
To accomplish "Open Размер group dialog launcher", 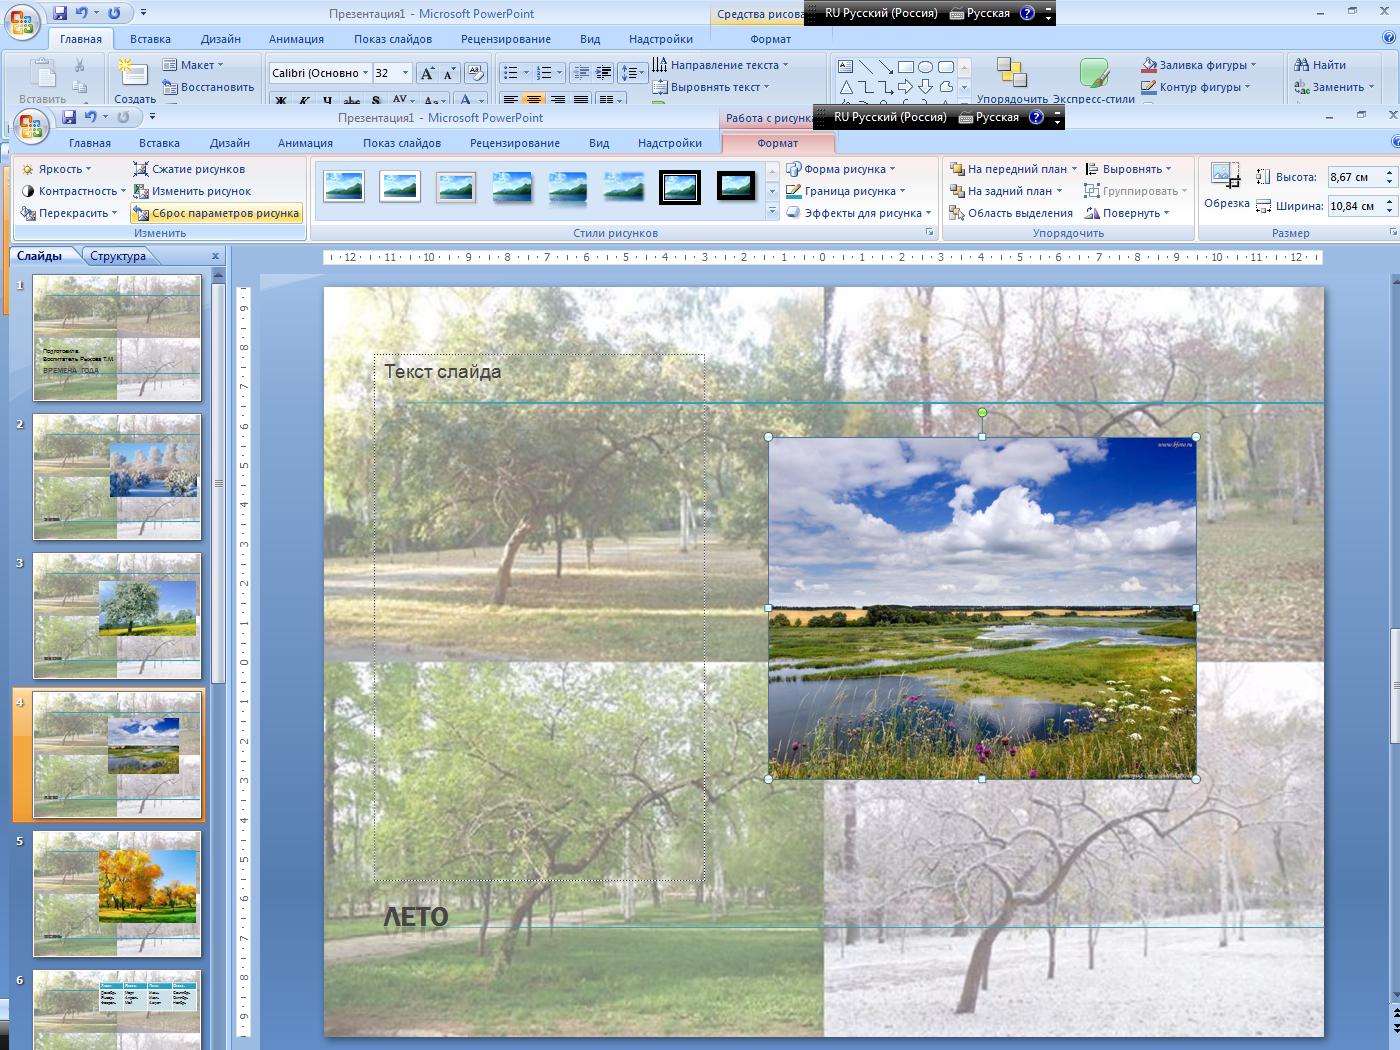I will coord(1393,233).
